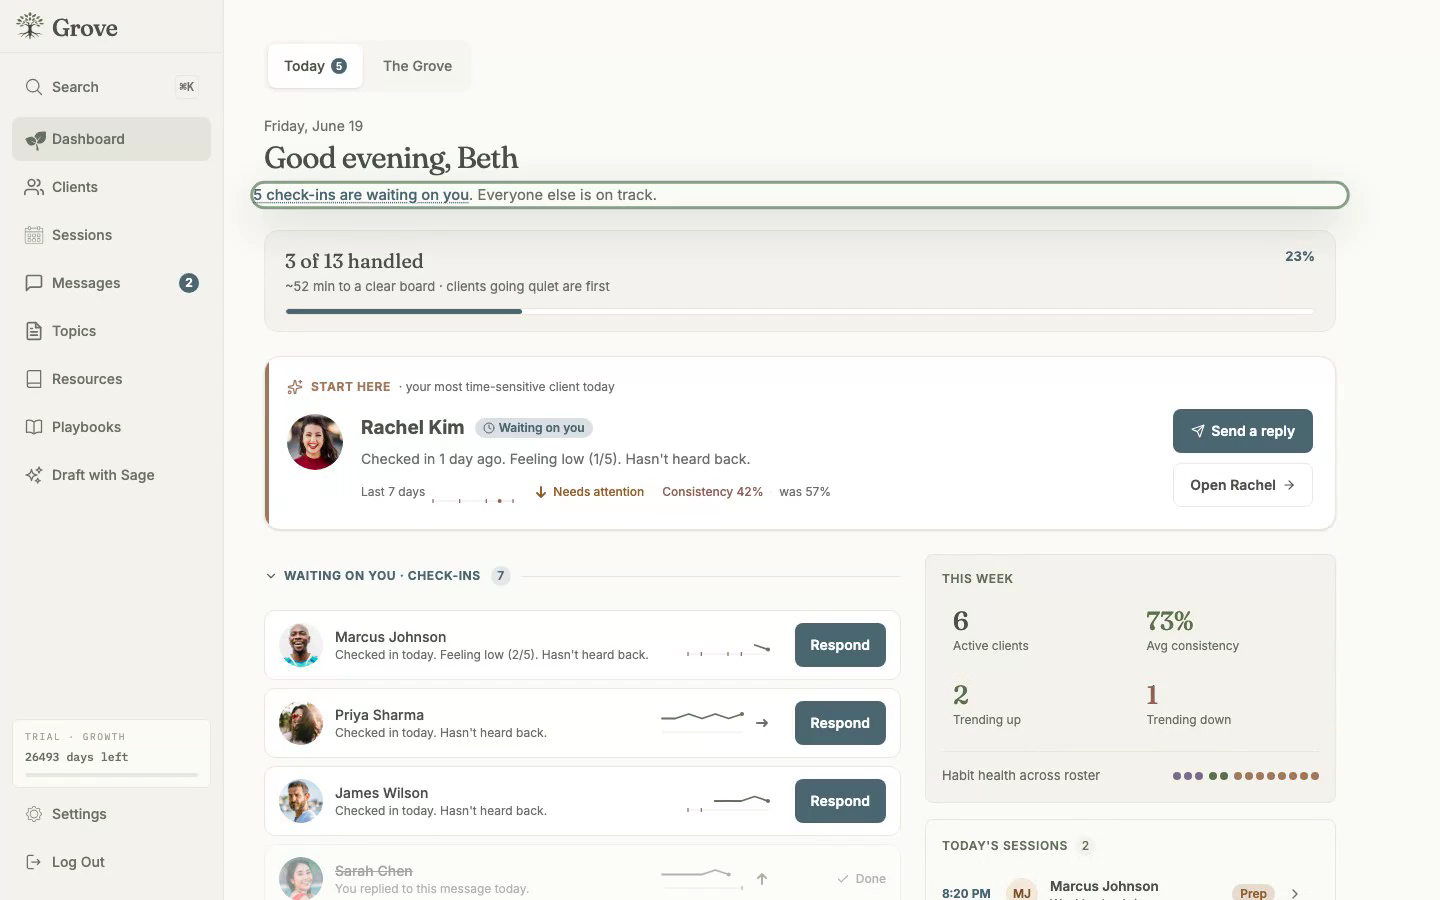This screenshot has height=900, width=1440.
Task: Click the habit health colored dots
Action: [1246, 776]
